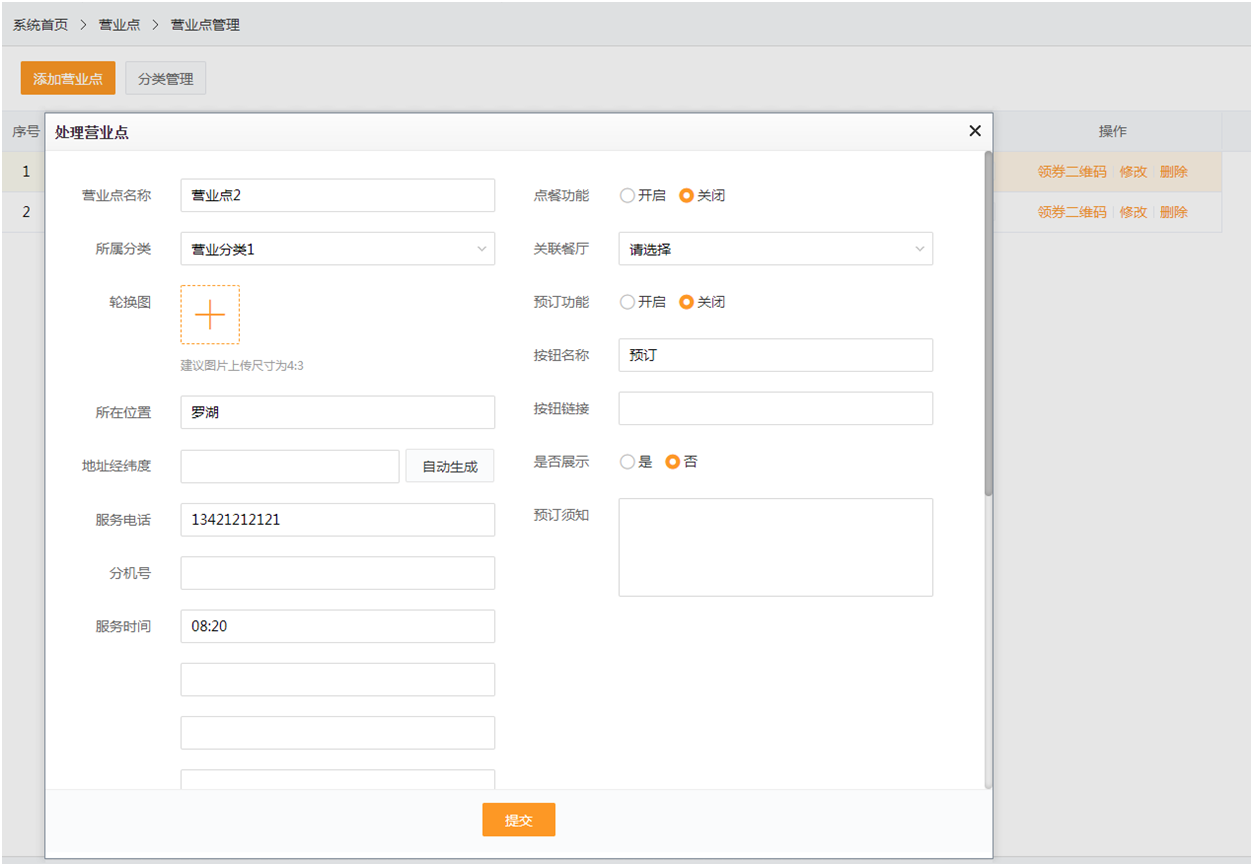Go to 系统首页 in breadcrumb
The image size is (1253, 866).
40,25
